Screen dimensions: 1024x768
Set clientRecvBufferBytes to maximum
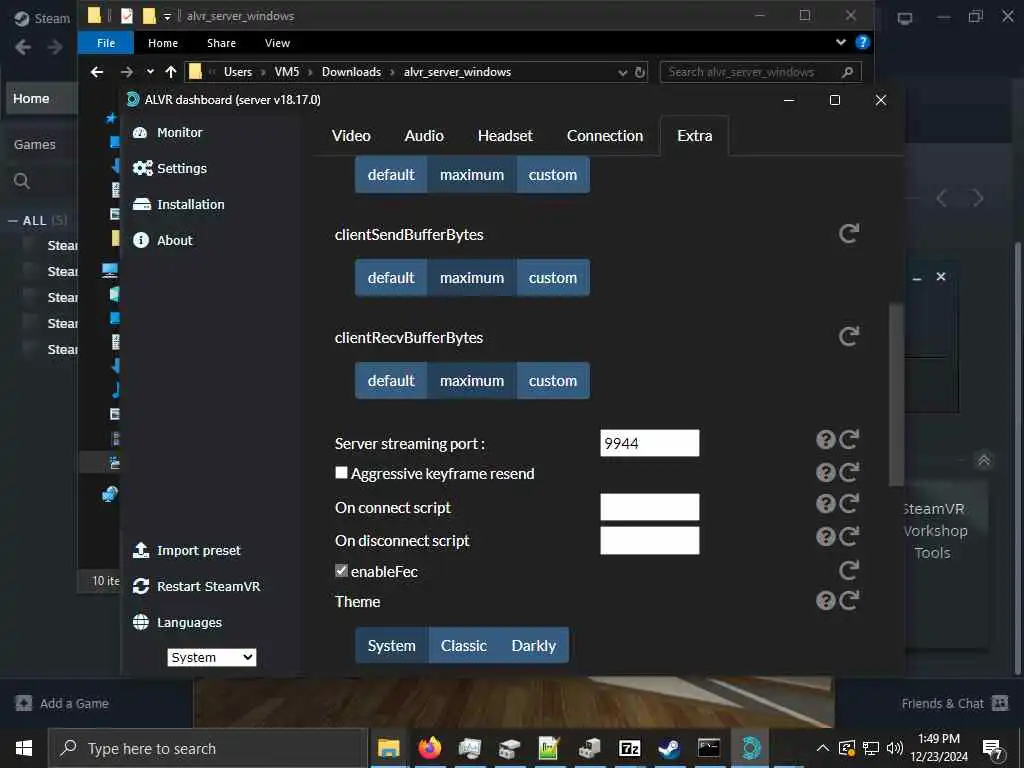point(472,381)
